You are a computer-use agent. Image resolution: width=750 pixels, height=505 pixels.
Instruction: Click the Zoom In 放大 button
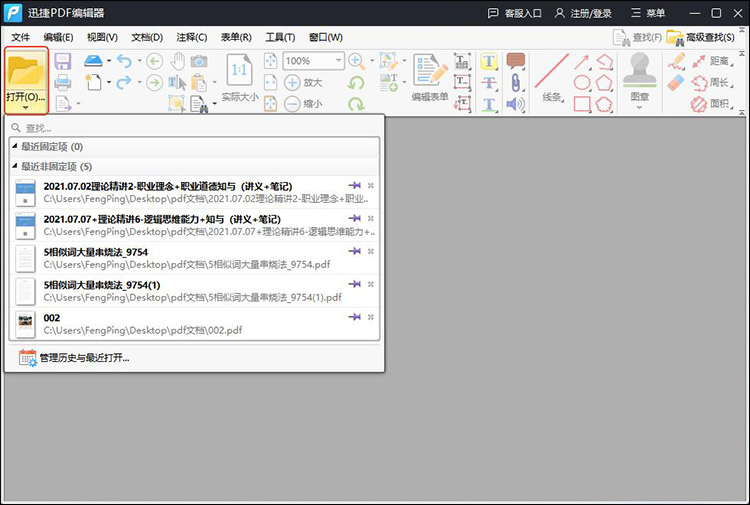303,82
